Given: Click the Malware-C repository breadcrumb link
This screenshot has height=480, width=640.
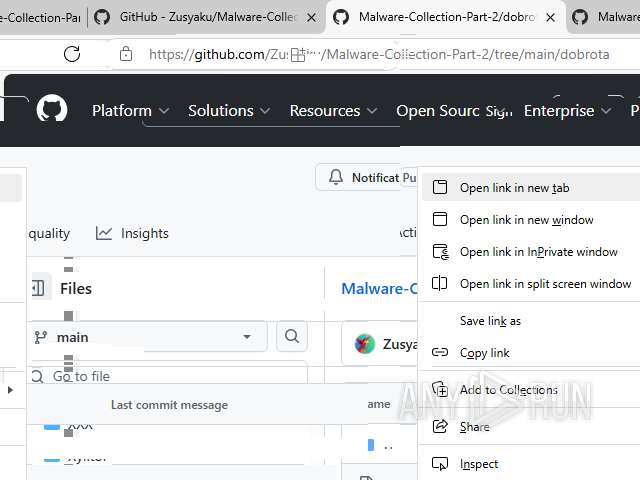Looking at the screenshot, I should [379, 289].
